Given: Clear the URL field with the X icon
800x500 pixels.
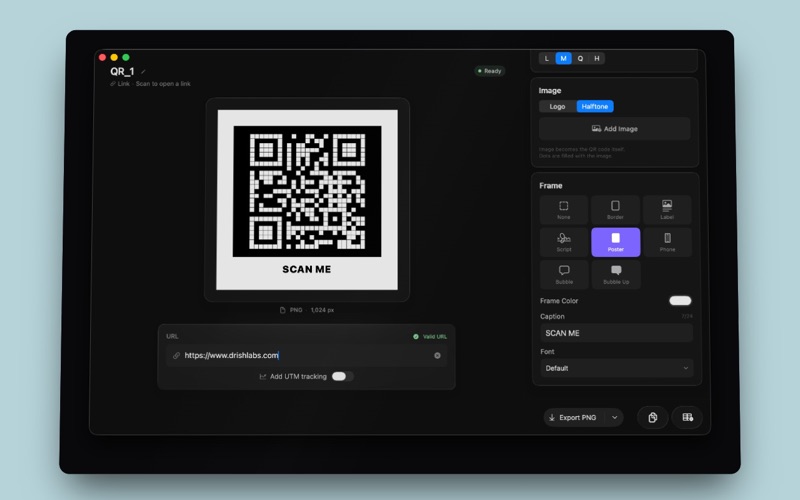Looking at the screenshot, I should click(x=437, y=356).
